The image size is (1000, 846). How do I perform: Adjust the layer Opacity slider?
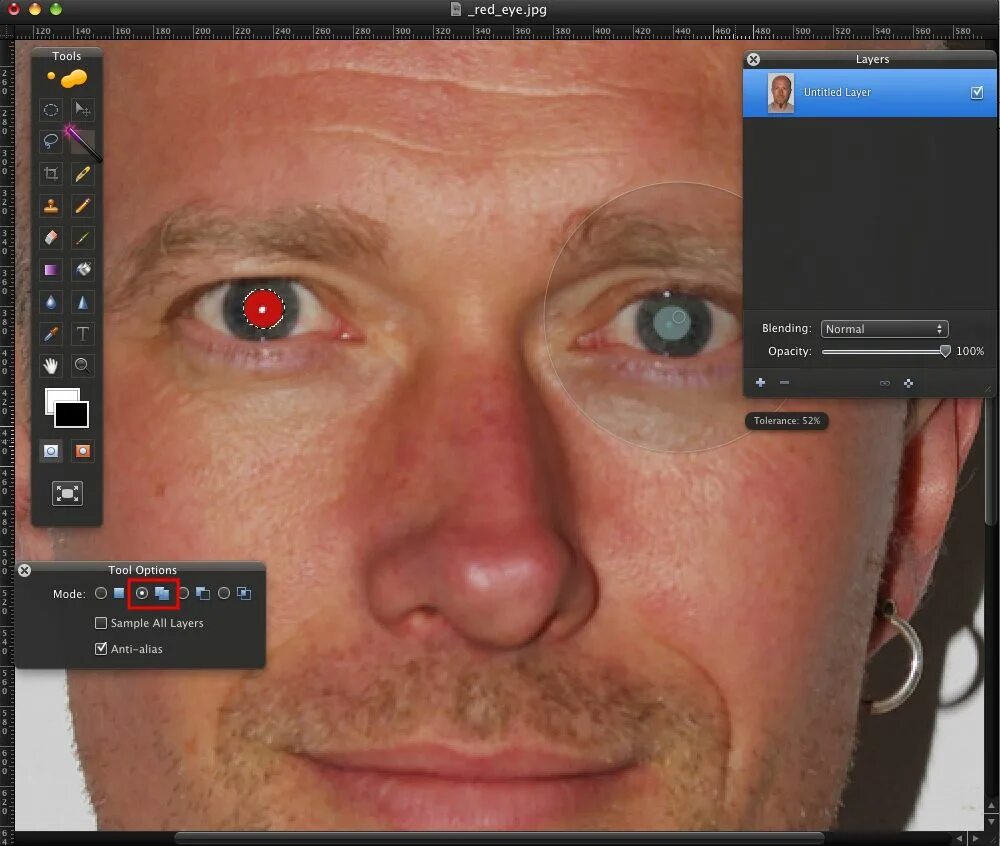pyautogui.click(x=886, y=351)
